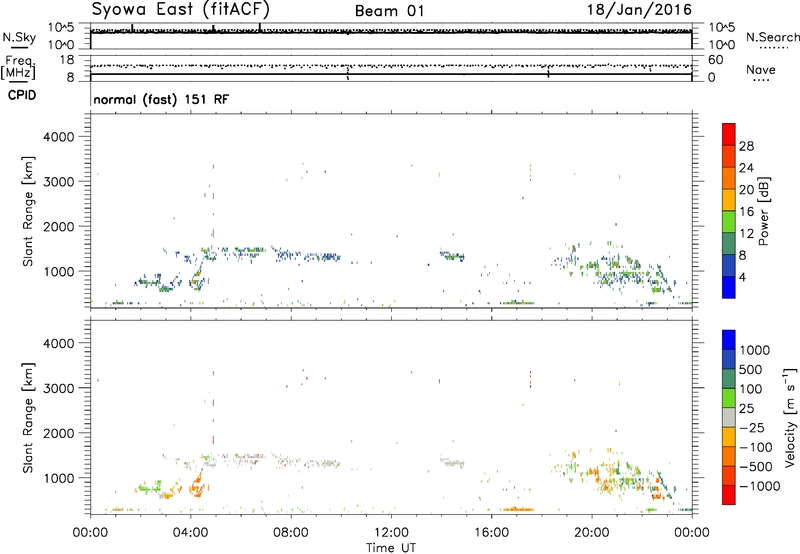Click the red bottom segment of Velocity colorbar
The width and height of the screenshot is (800, 554).
click(729, 495)
